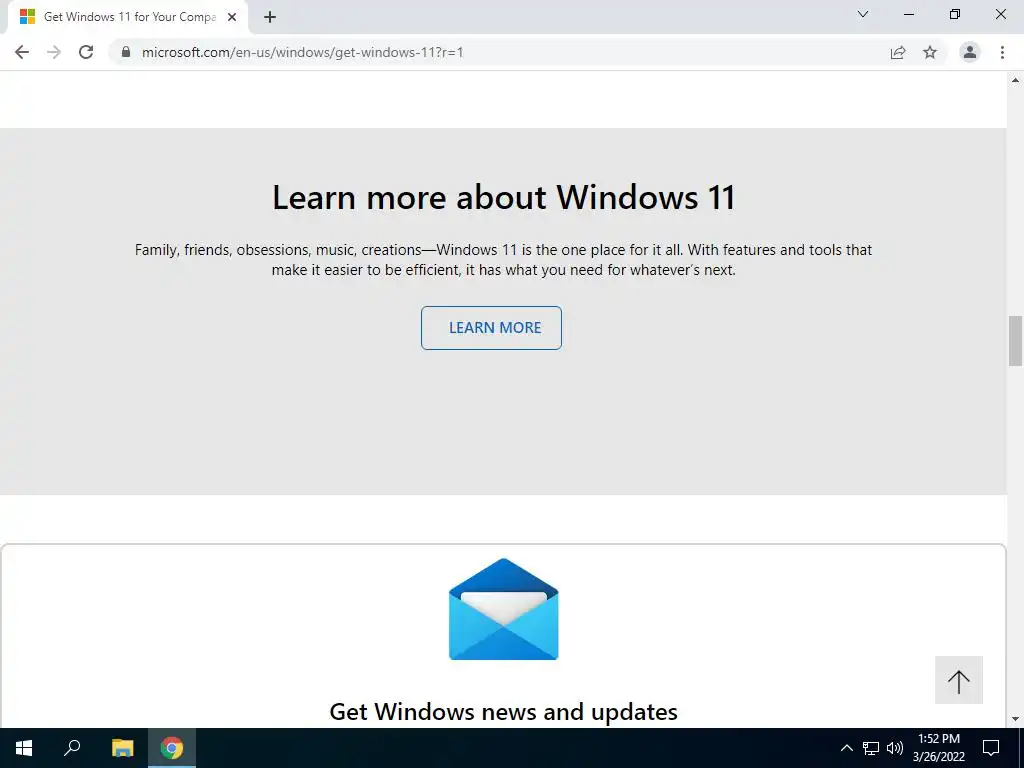1024x768 pixels.
Task: Open the Windows Start menu
Action: tap(24, 748)
